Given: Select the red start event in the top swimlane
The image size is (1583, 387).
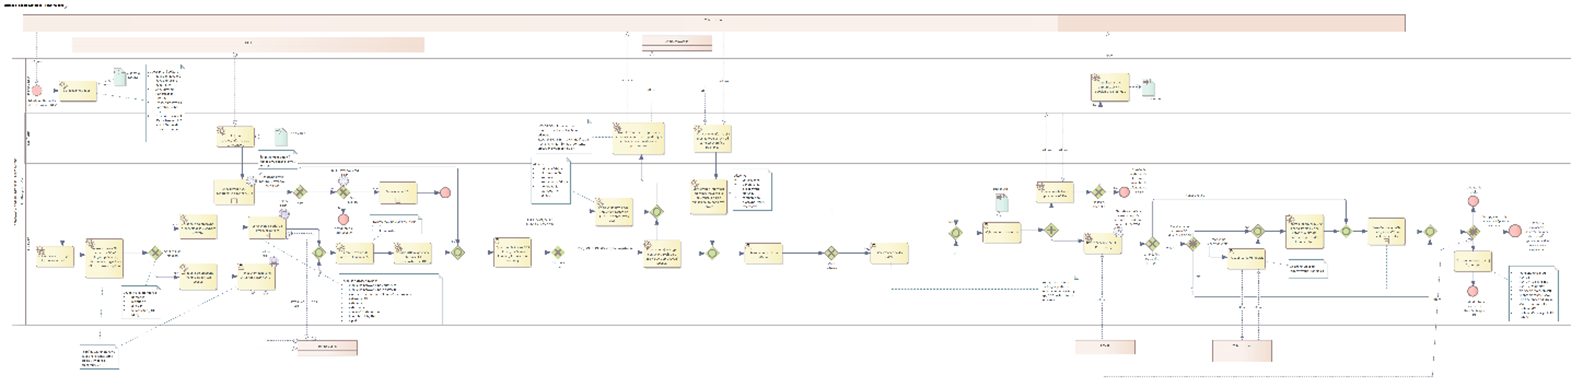Looking at the screenshot, I should [37, 90].
